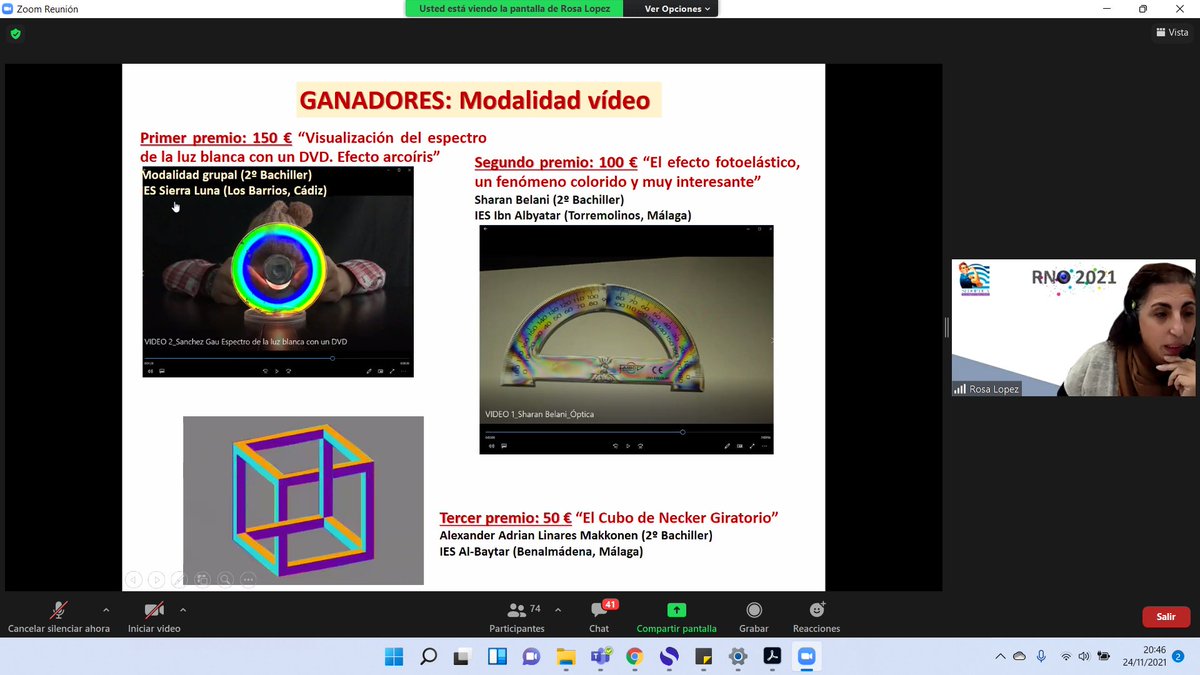Click the green encryption shield icon
Screen dimensions: 1200x675
tap(15, 33)
